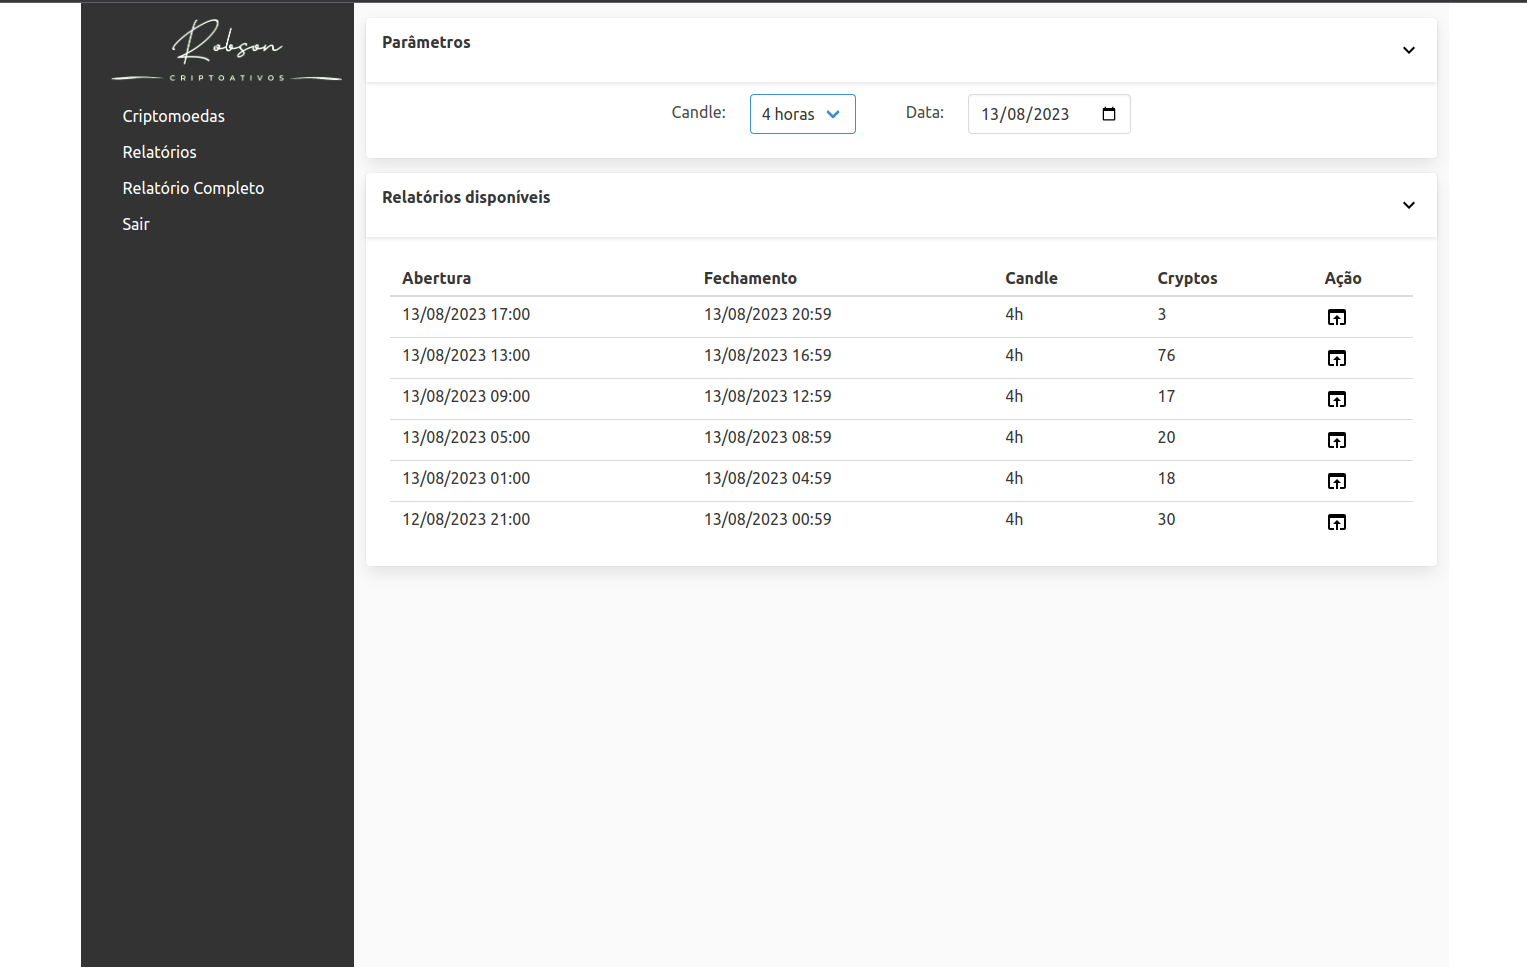Click Abertura cell 13/08/2023 01:00

pyautogui.click(x=466, y=478)
